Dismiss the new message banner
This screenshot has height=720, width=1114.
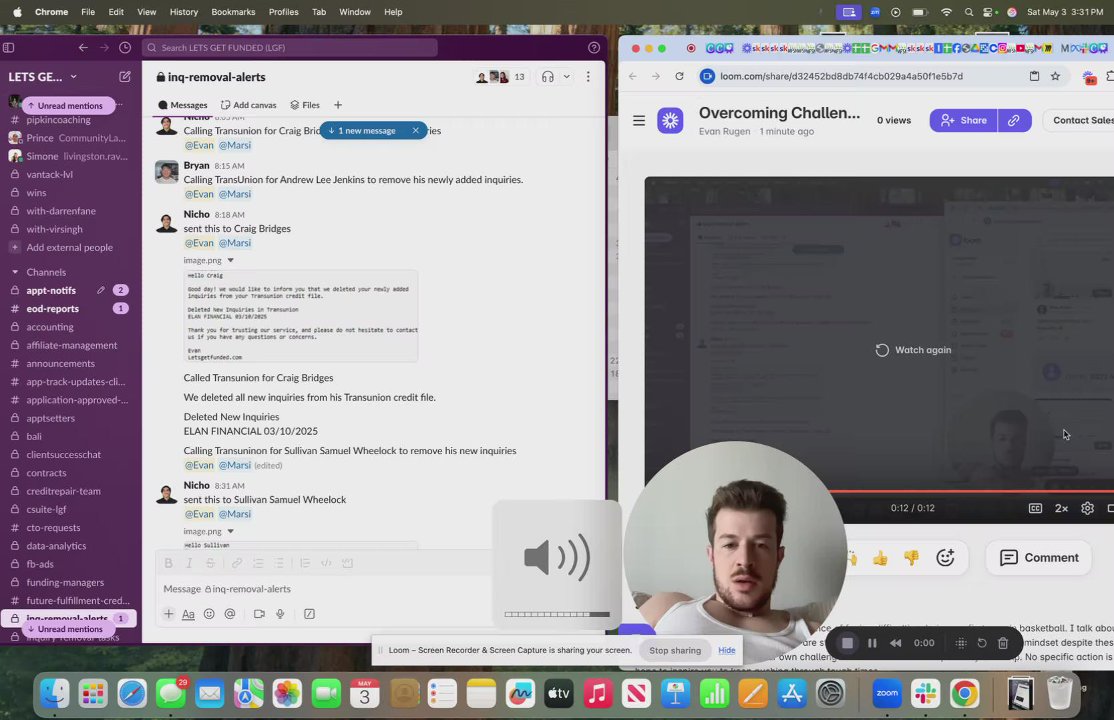coord(416,131)
